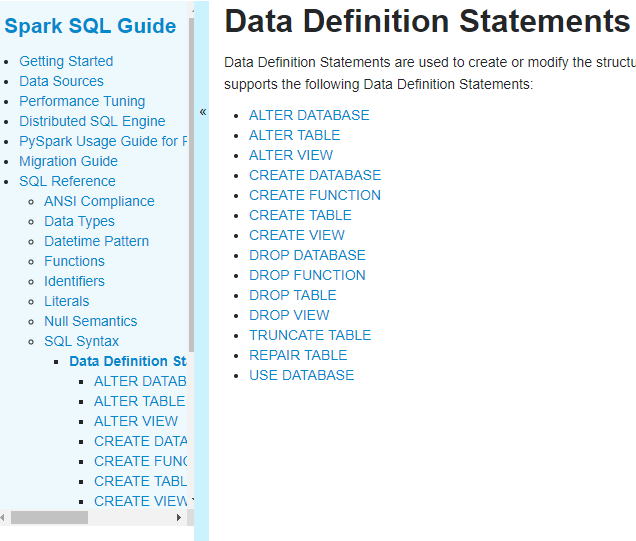
Task: Open the REPAIR TABLE statement link
Action: point(298,355)
